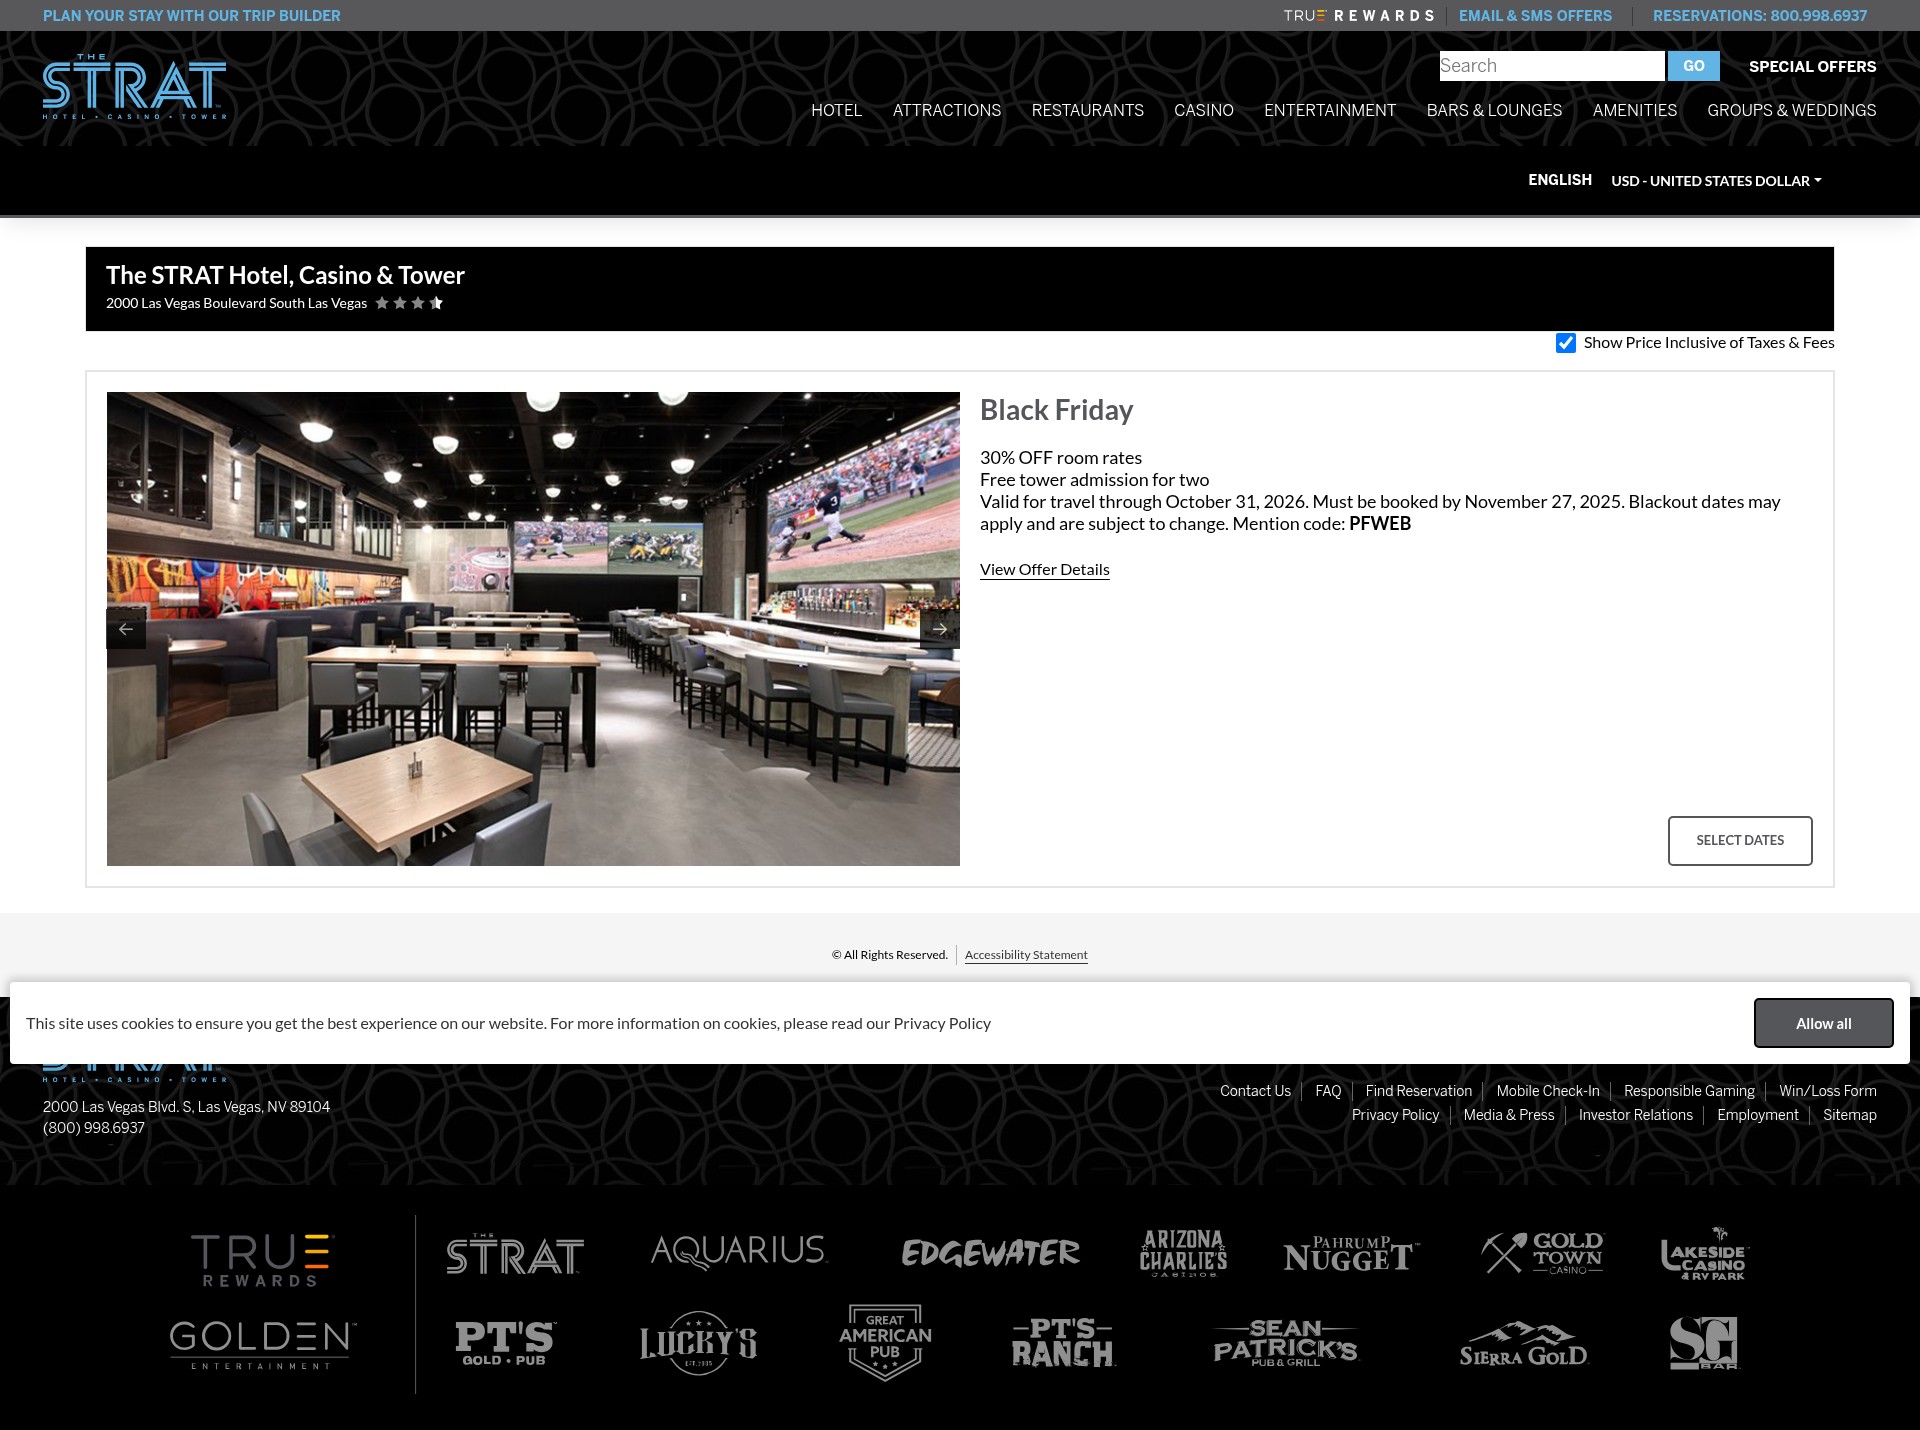Open the Edgewater footer logo
The height and width of the screenshot is (1430, 1920).
pyautogui.click(x=990, y=1253)
